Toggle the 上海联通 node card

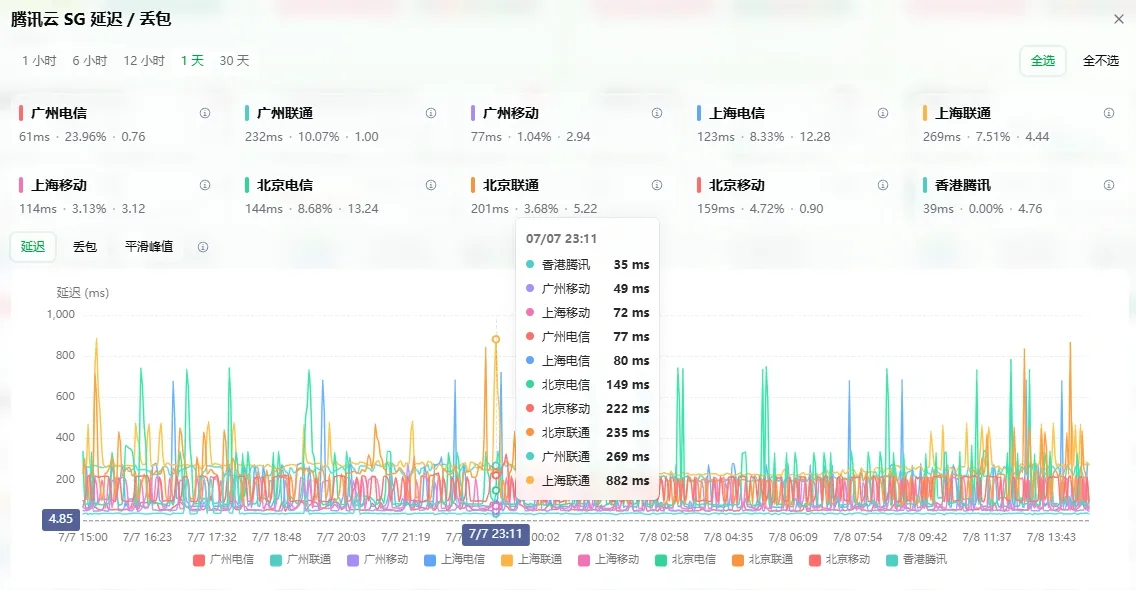tap(1019, 125)
